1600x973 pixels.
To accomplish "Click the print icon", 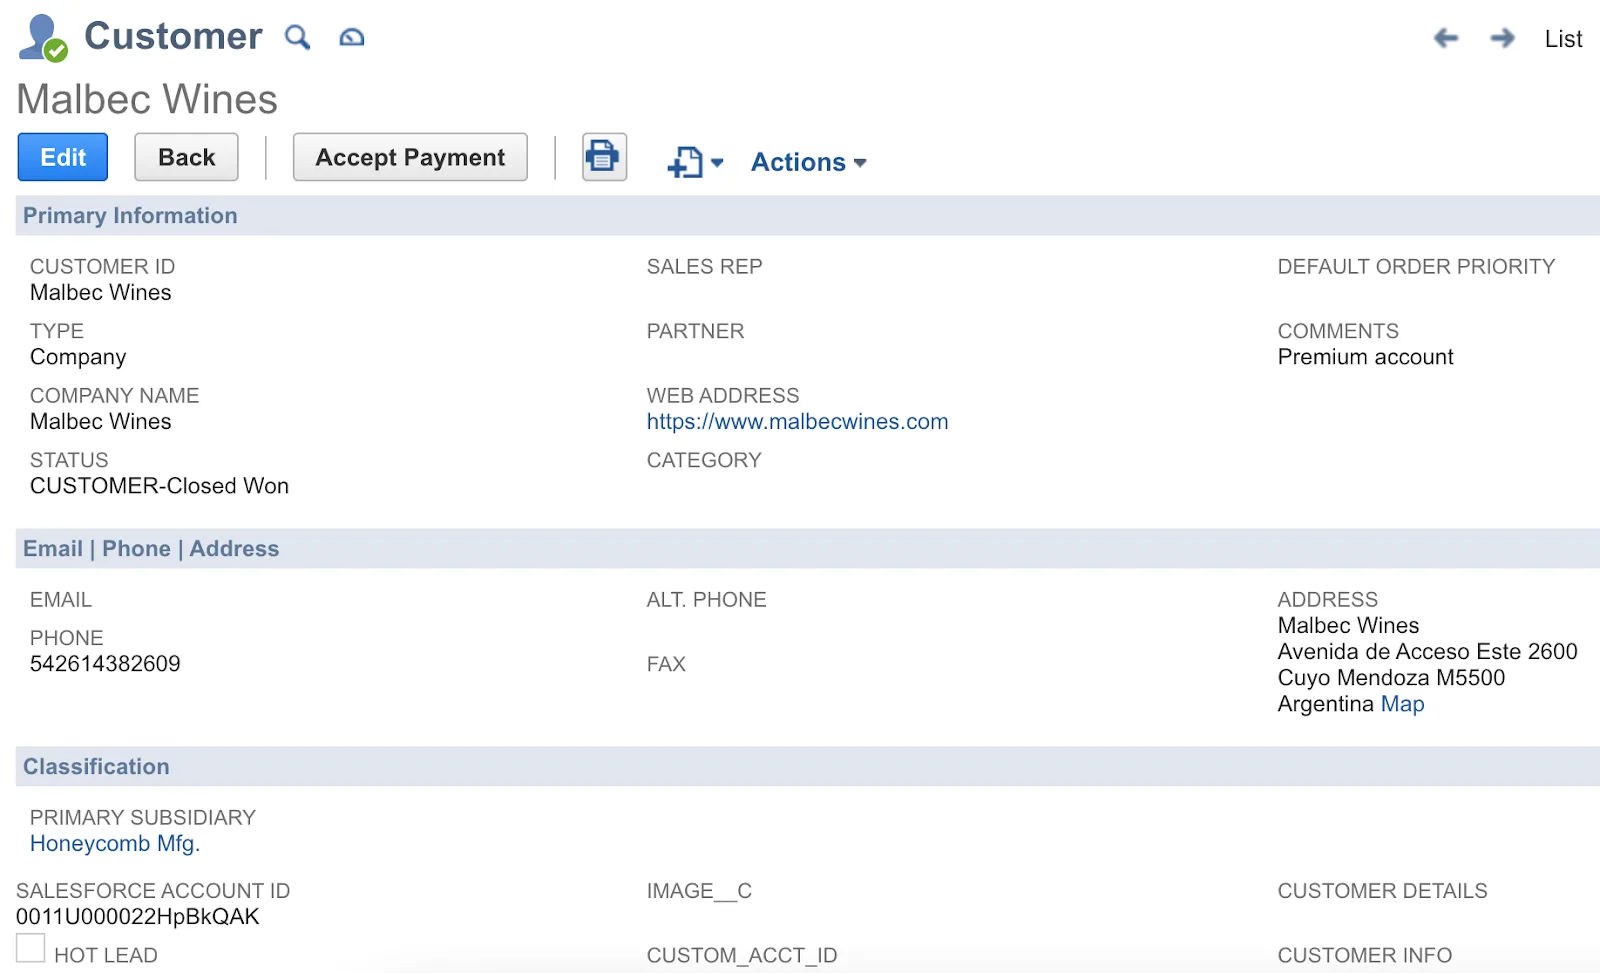I will (603, 157).
